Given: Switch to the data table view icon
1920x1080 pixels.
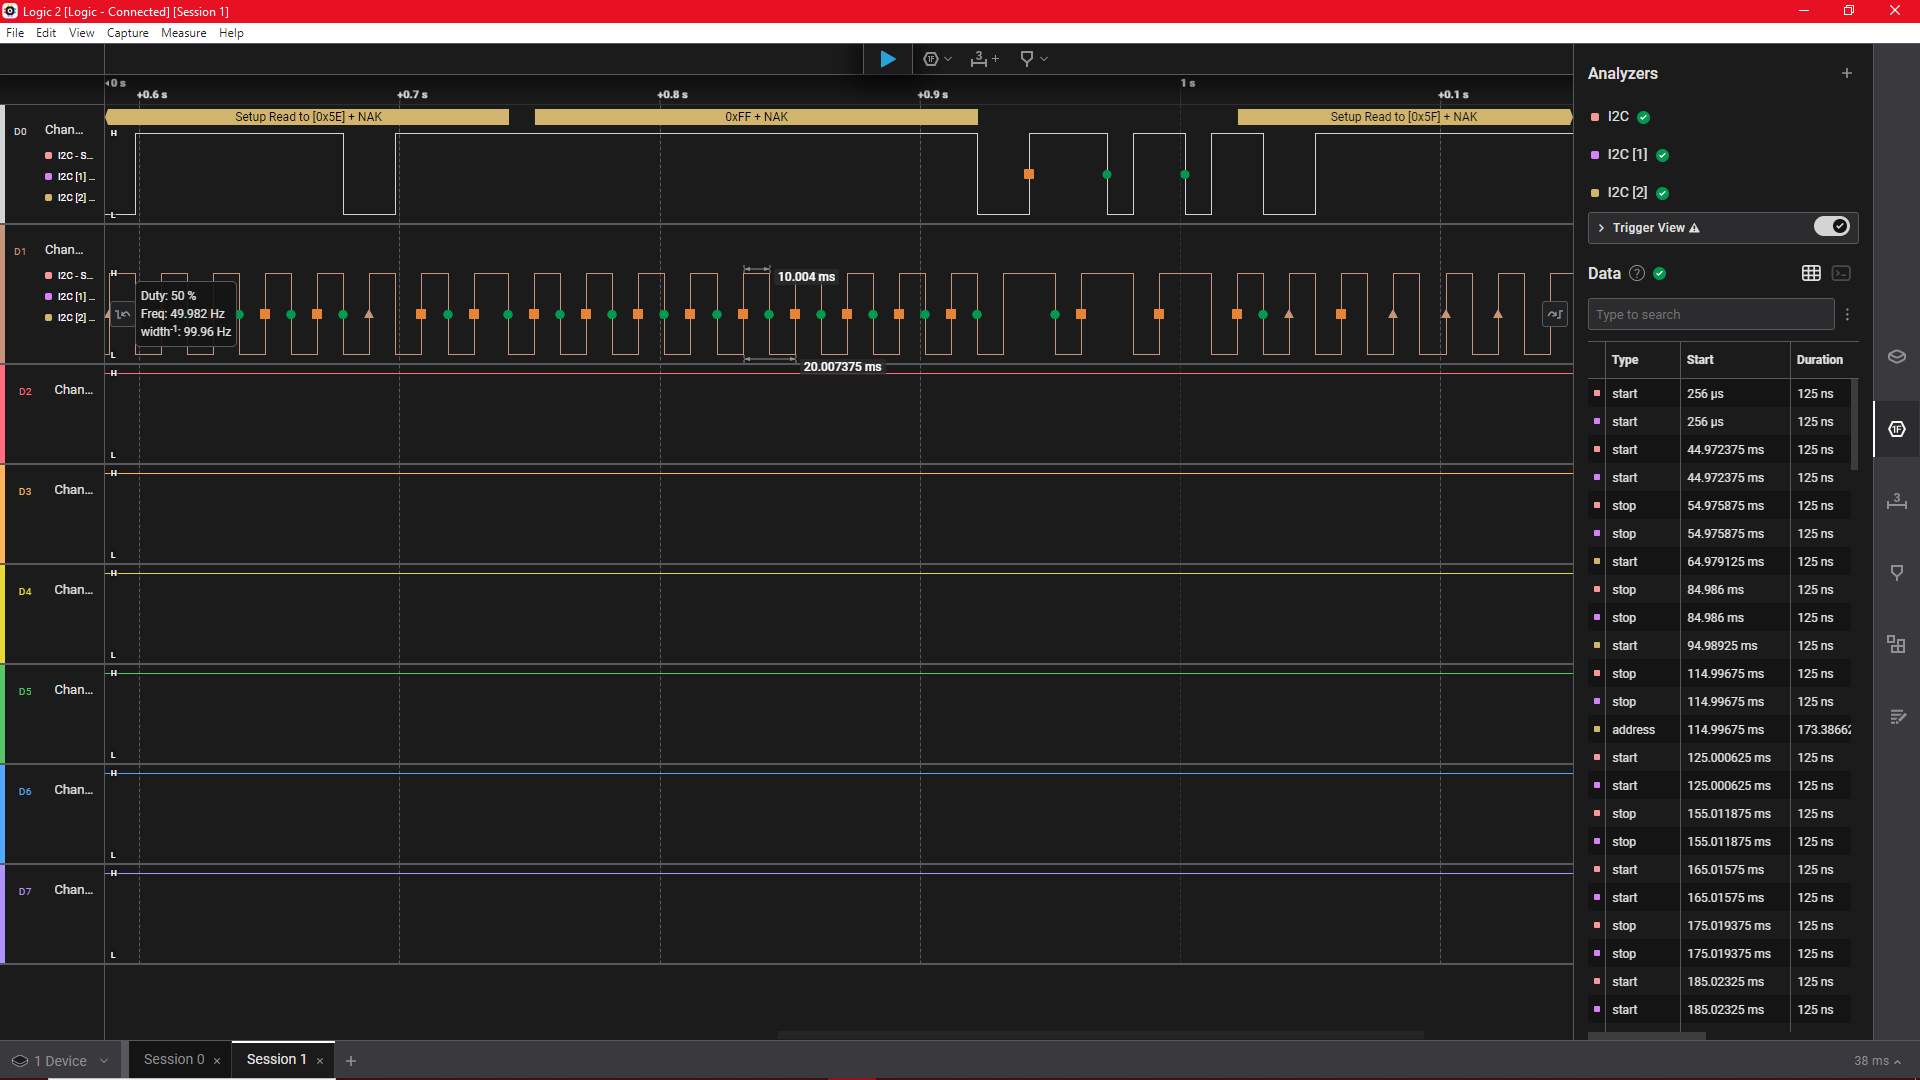Looking at the screenshot, I should click(1811, 273).
